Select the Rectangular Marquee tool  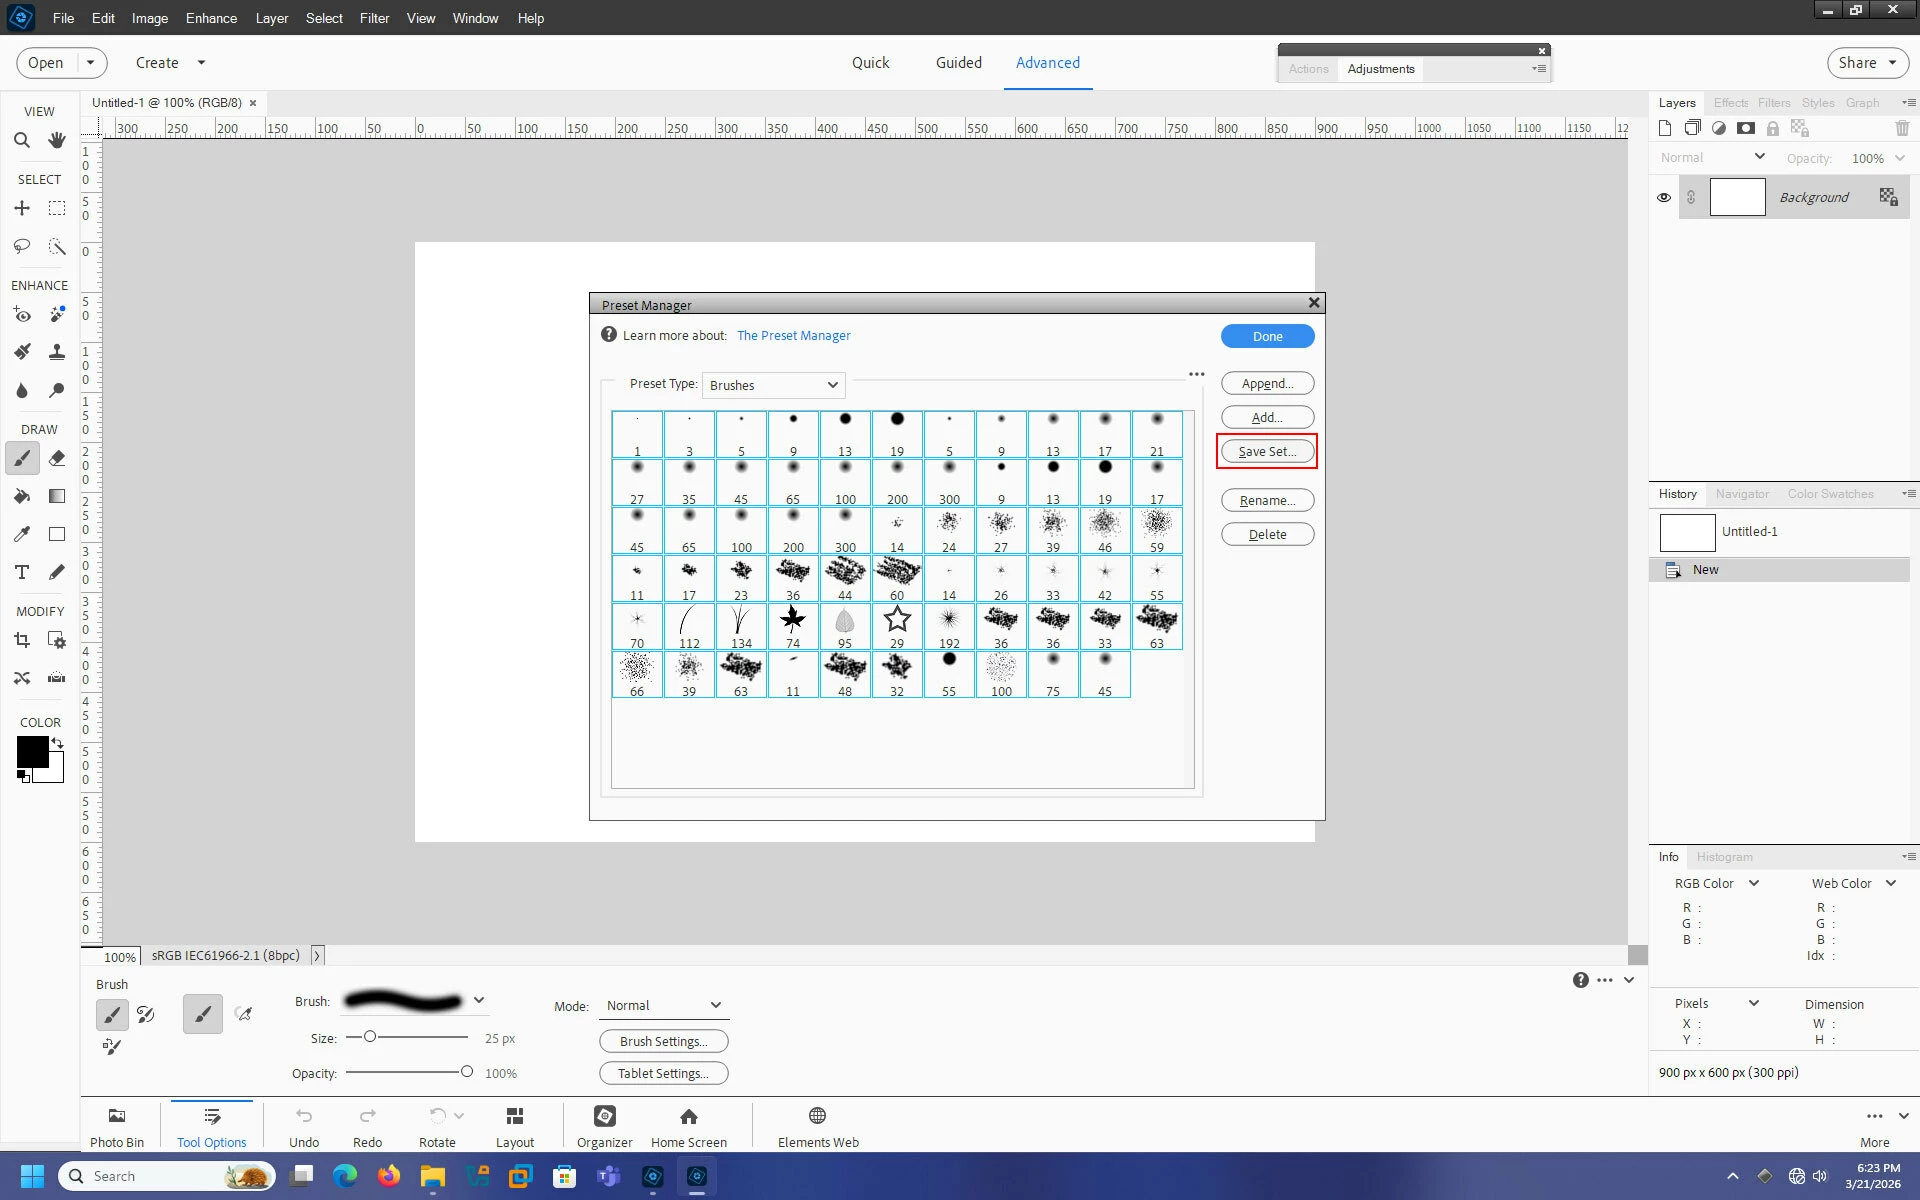pos(57,208)
